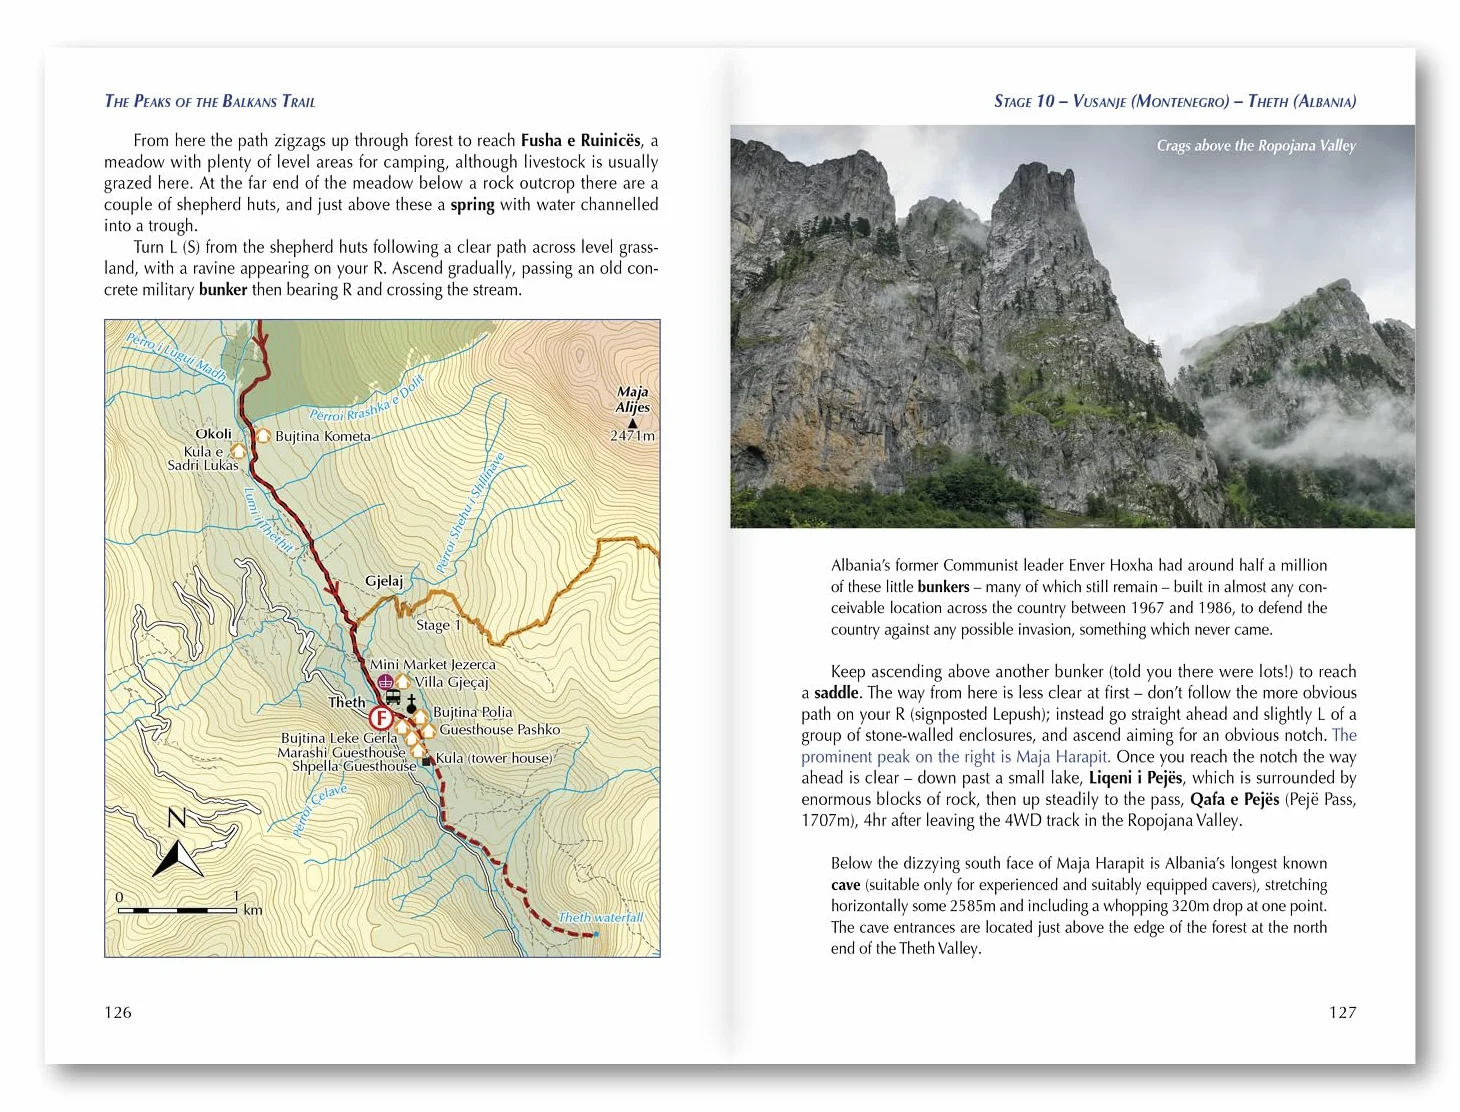This screenshot has width=1460, height=1112.
Task: Click the 'Përro i Lugui Madh' stream label
Action: tap(177, 357)
